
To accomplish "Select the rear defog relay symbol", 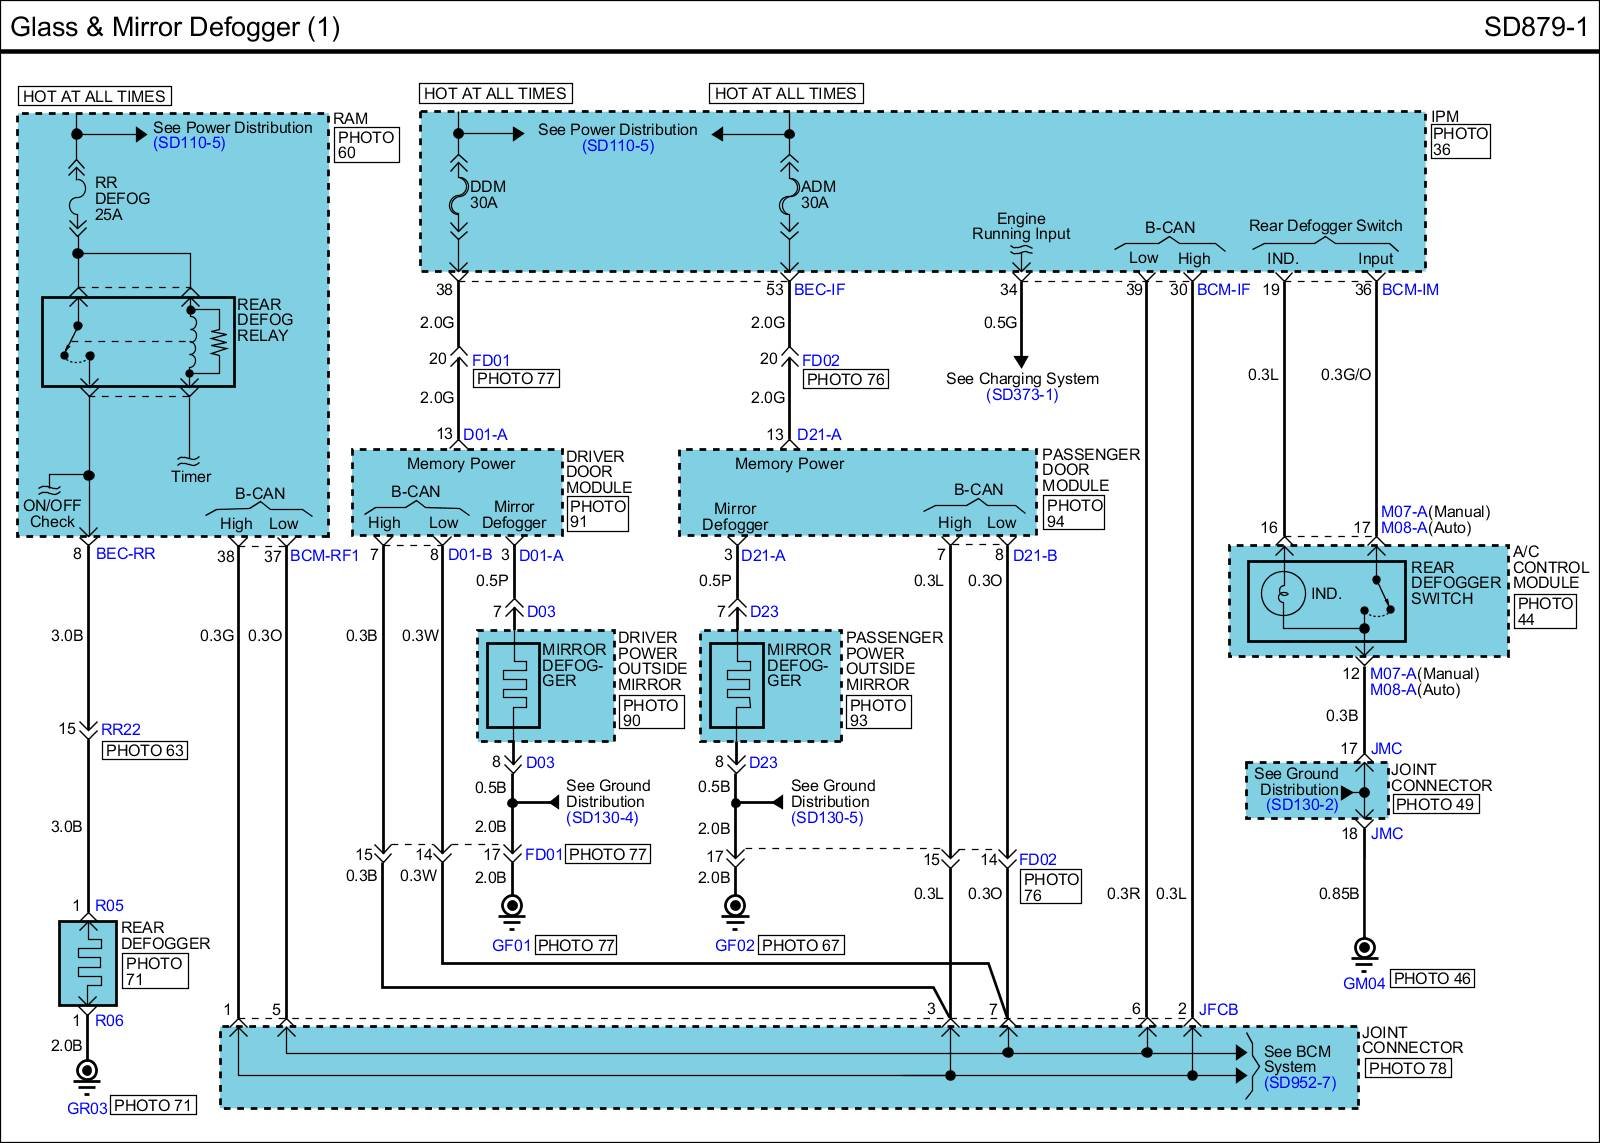I will (138, 341).
